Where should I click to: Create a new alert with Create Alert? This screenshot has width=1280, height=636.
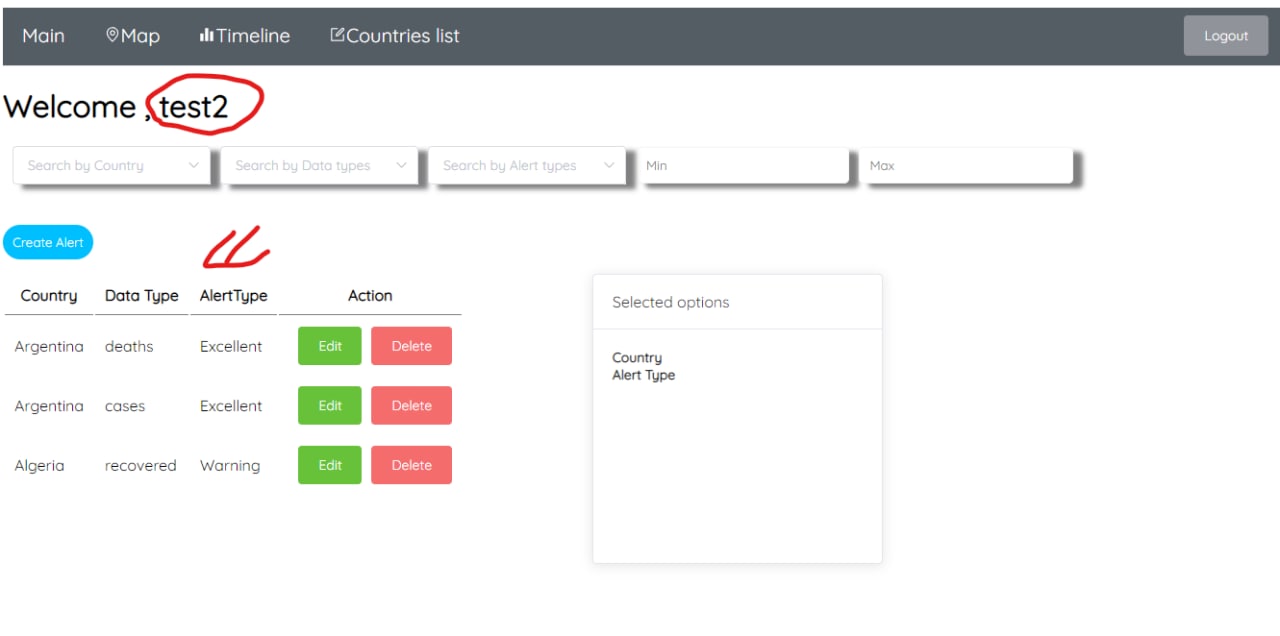click(x=48, y=243)
